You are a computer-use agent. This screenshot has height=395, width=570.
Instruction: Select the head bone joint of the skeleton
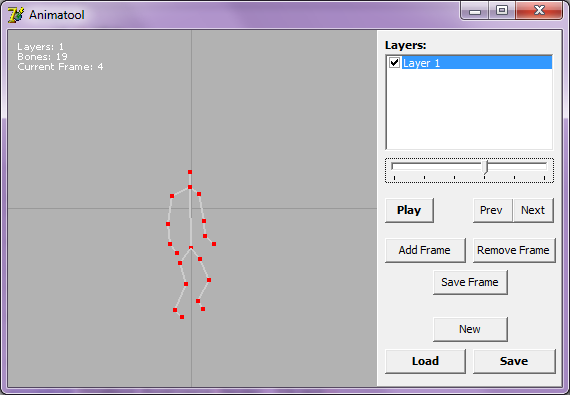(190, 172)
